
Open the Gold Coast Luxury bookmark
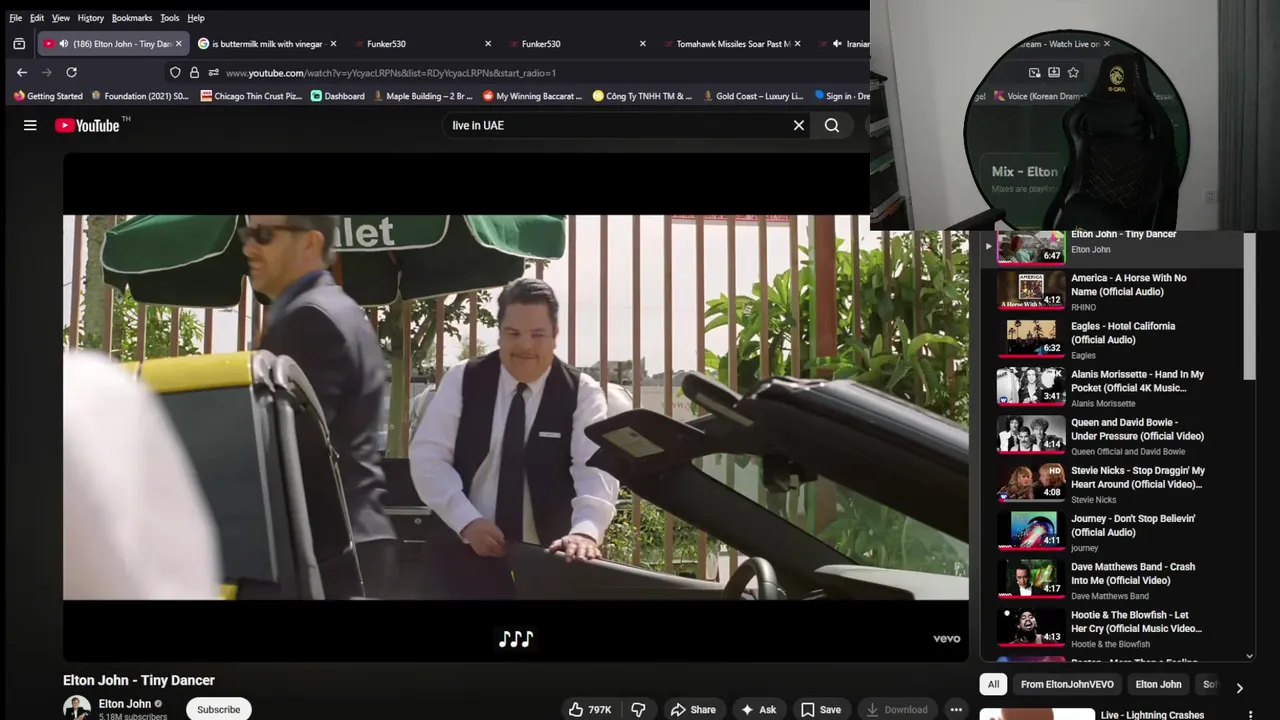pyautogui.click(x=752, y=96)
